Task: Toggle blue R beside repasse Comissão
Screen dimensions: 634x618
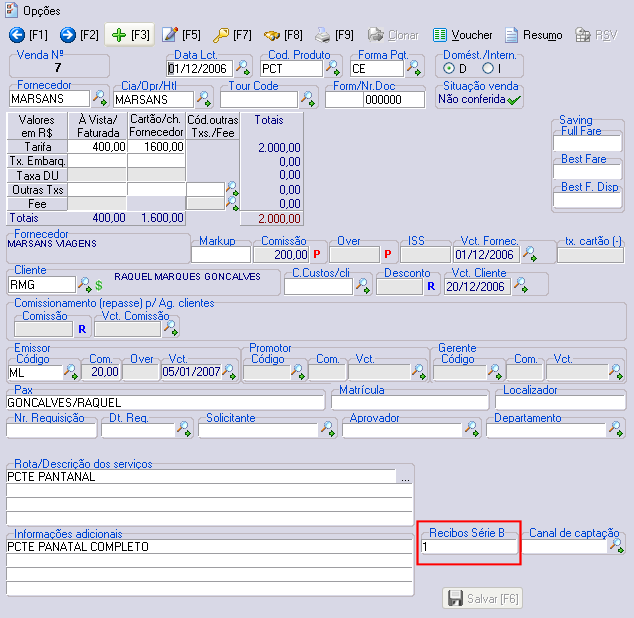Action: 82,329
